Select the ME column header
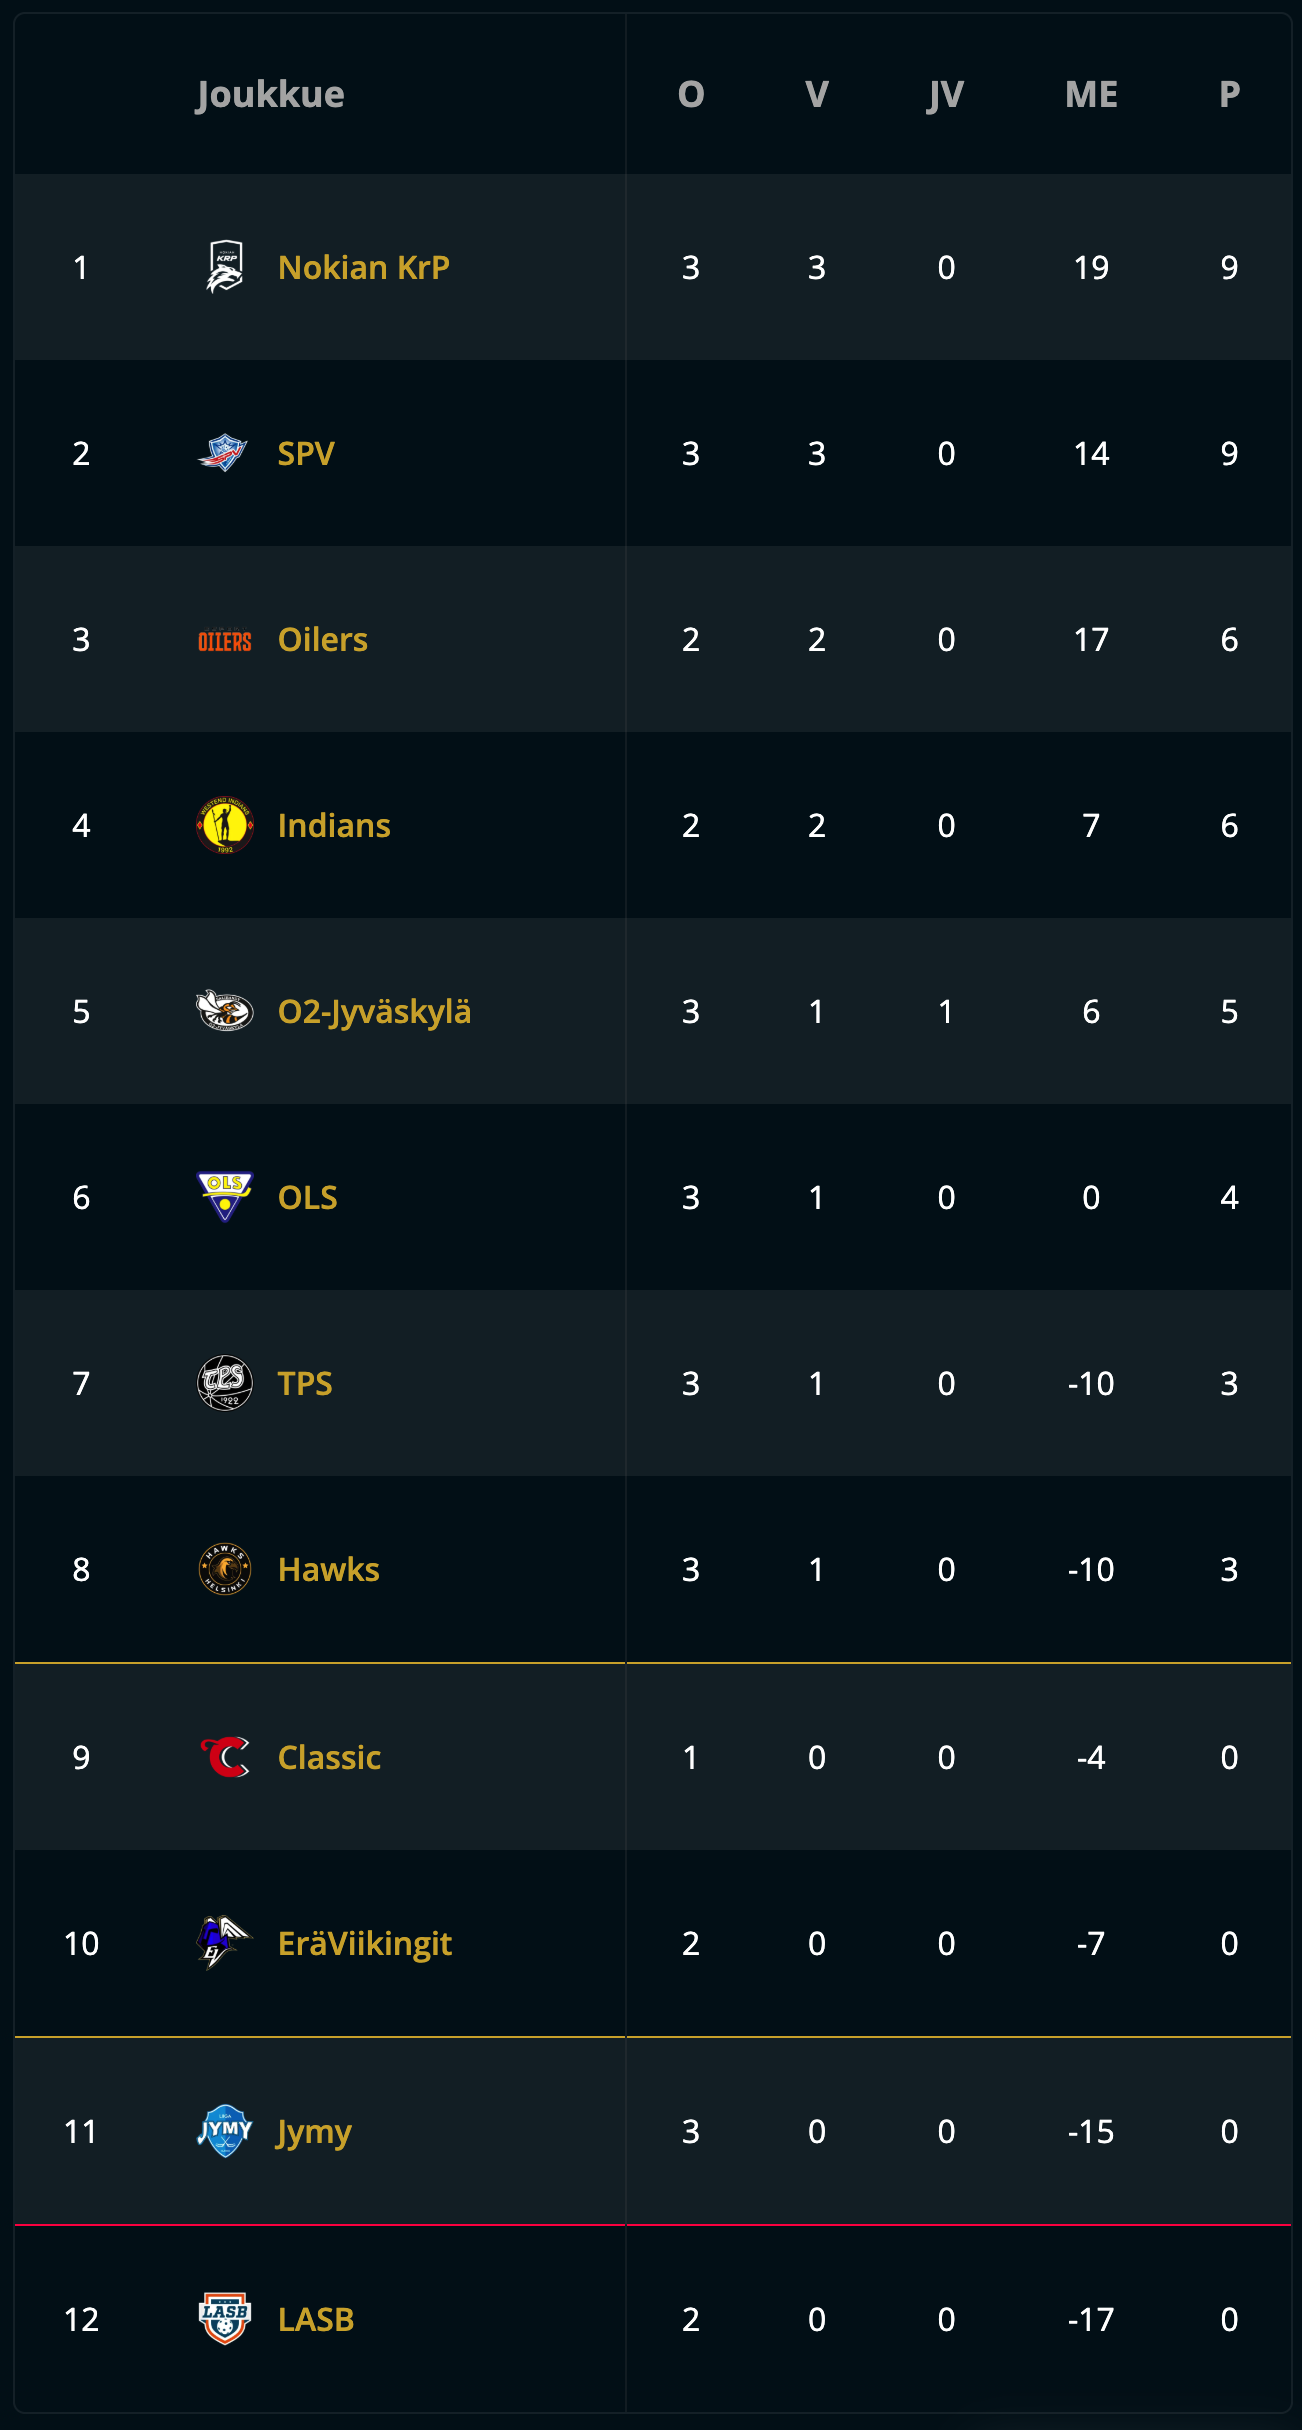Screen dimensions: 1302x2430 click(1091, 94)
